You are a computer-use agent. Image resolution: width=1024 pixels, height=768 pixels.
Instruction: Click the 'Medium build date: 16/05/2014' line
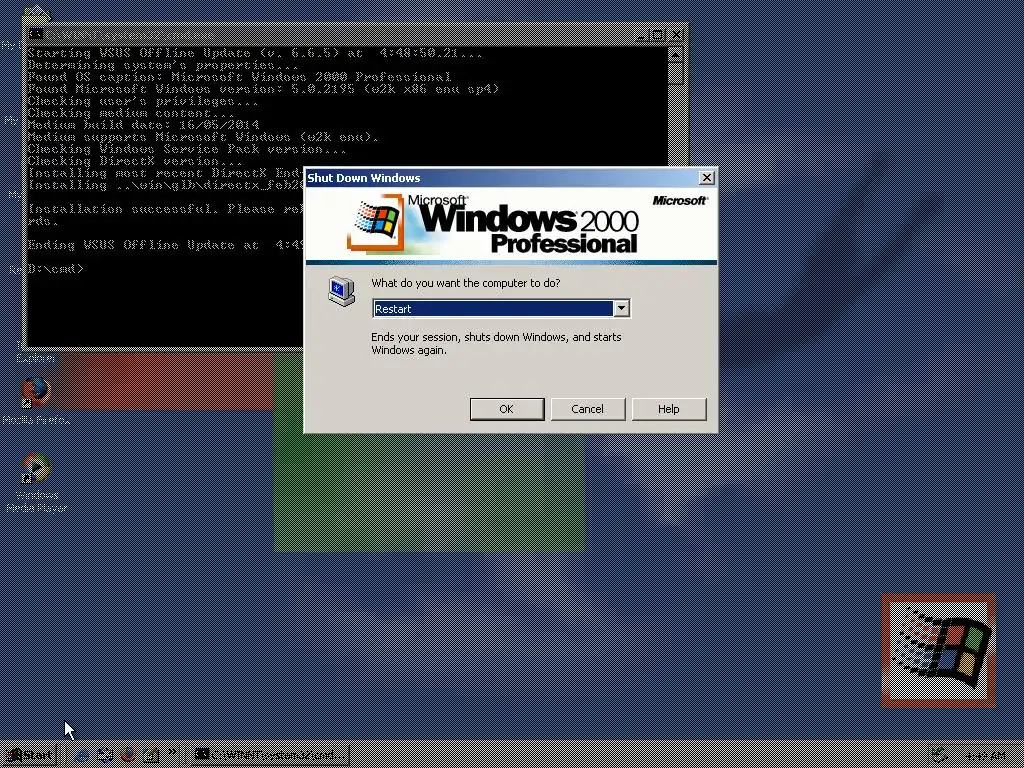point(143,125)
